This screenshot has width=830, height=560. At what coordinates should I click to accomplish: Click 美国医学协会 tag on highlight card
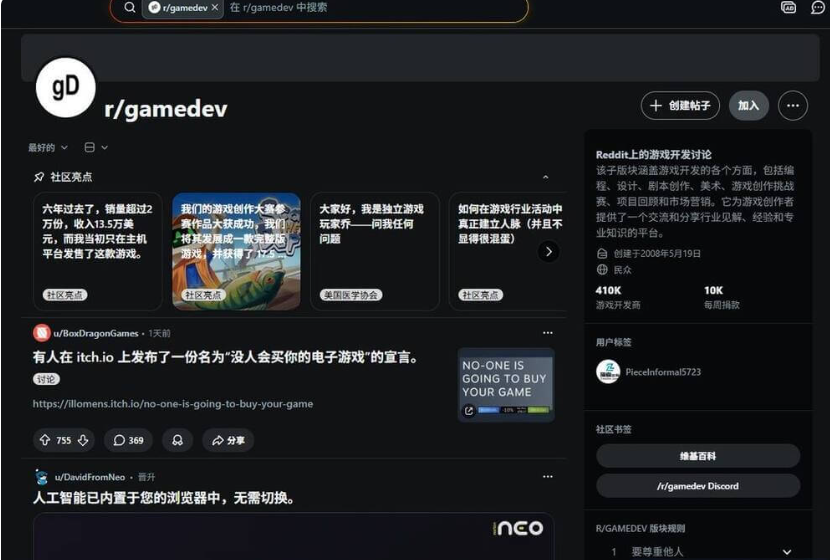351,295
